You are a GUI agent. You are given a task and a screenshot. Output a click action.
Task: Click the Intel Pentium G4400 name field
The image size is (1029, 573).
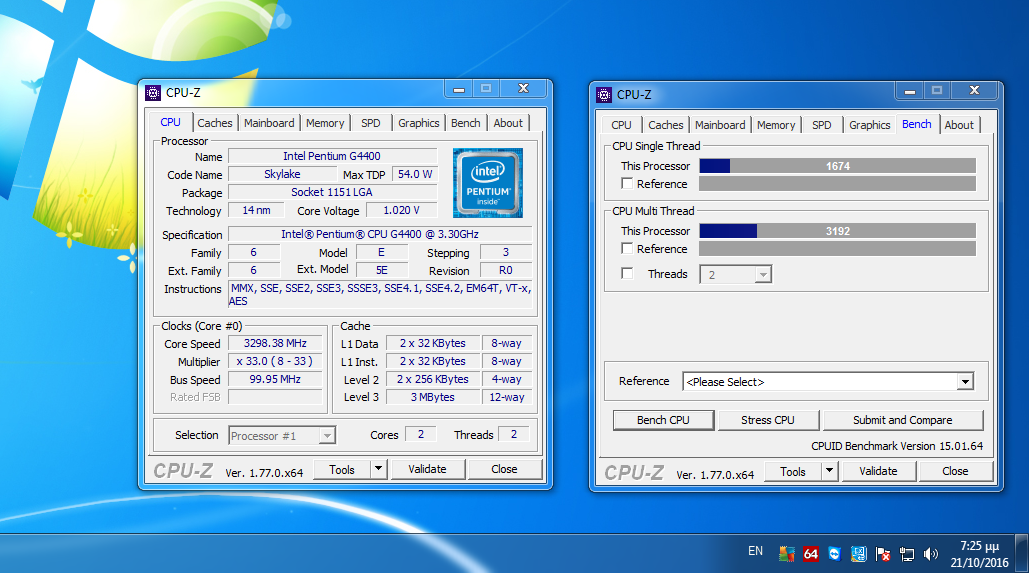tap(332, 156)
